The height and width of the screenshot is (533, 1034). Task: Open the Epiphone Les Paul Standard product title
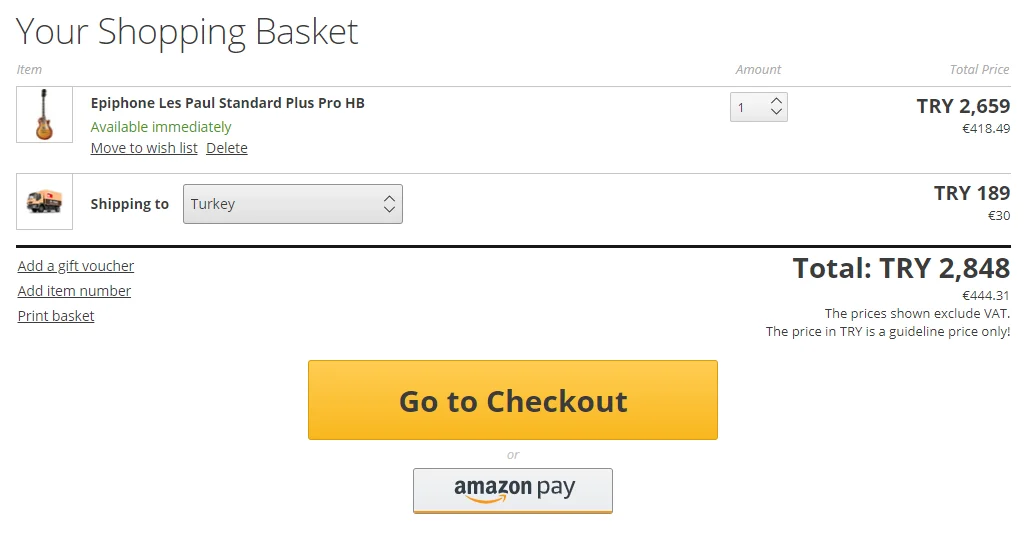pyautogui.click(x=227, y=103)
